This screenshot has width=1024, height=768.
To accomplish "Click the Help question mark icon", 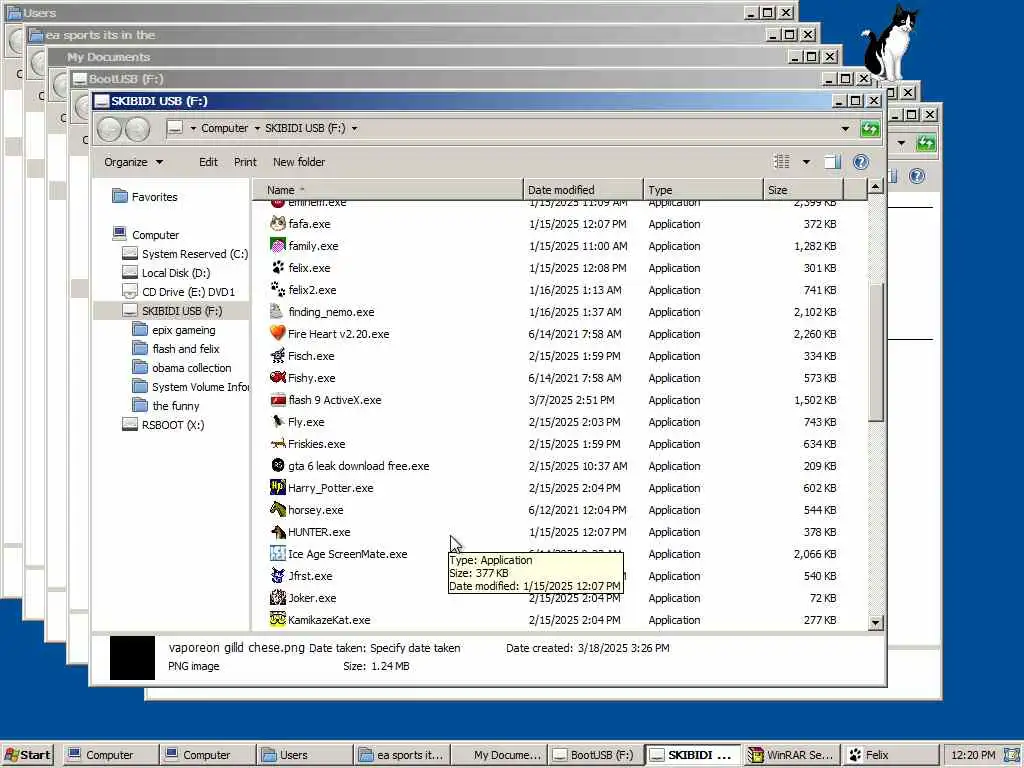I will (861, 162).
